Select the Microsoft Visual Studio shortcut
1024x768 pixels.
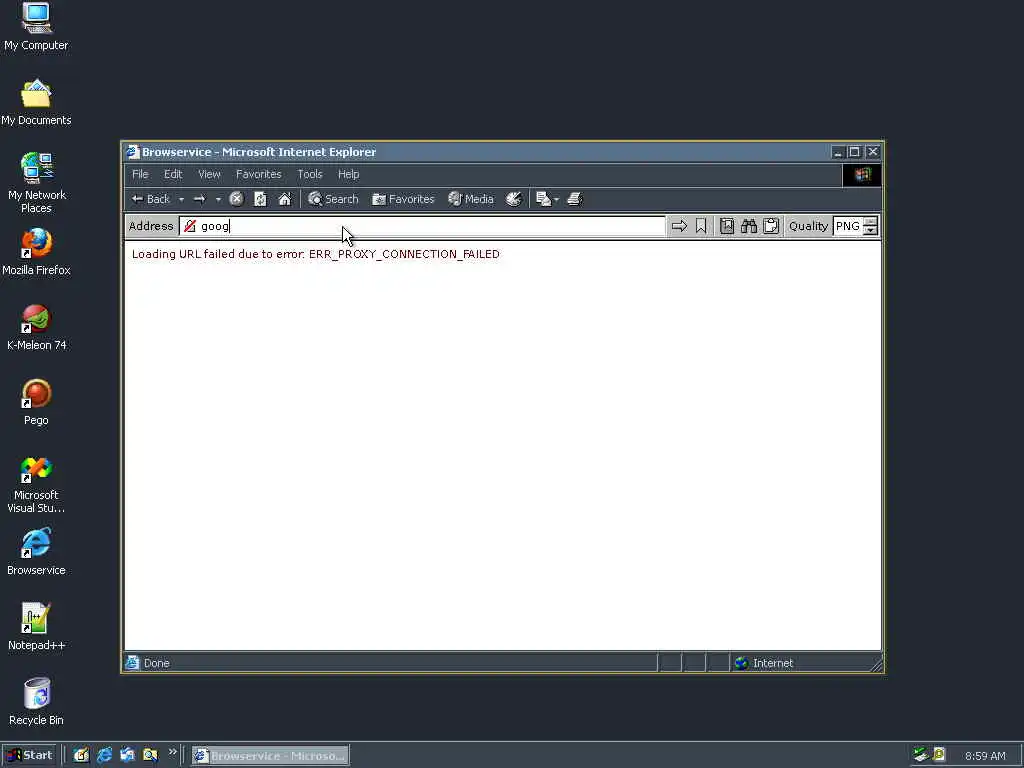36,483
